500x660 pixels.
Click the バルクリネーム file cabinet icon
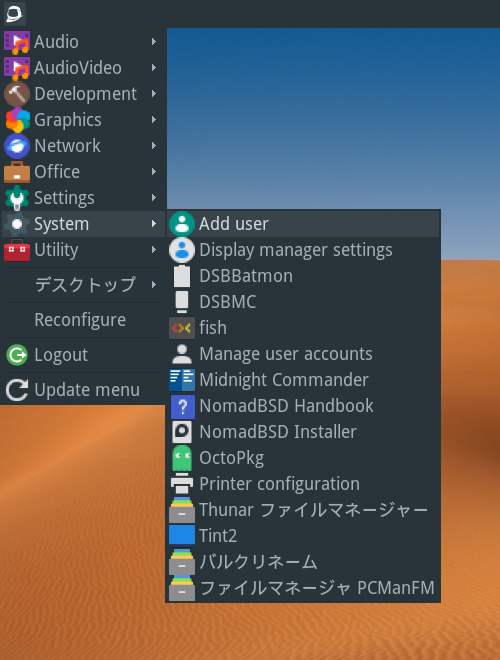[182, 562]
